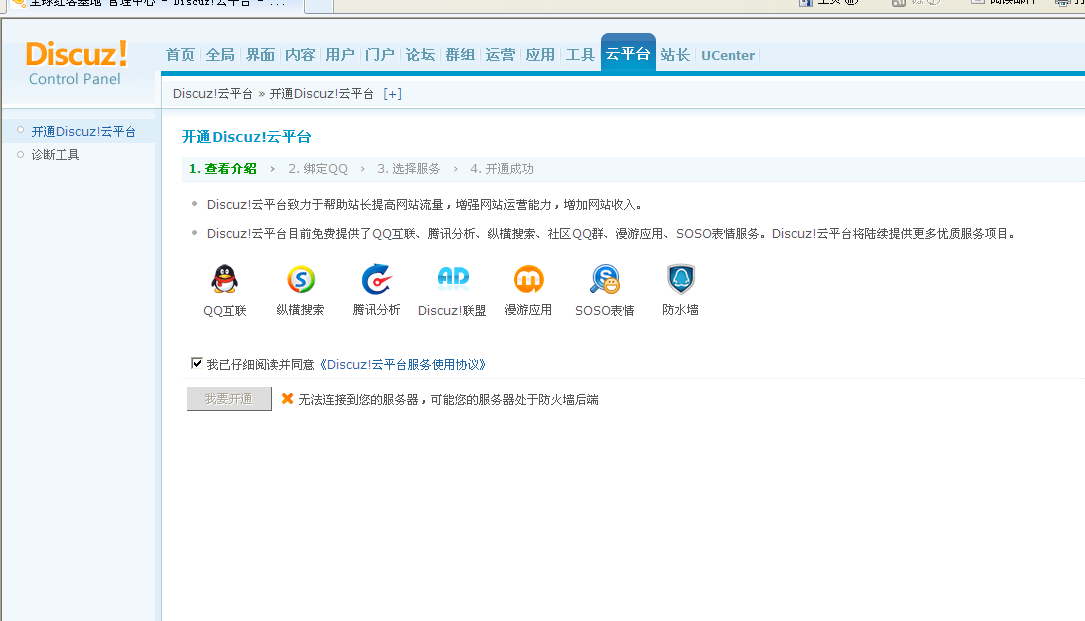The image size is (1085, 621).
Task: Open the 内容 menu
Action: pyautogui.click(x=300, y=55)
